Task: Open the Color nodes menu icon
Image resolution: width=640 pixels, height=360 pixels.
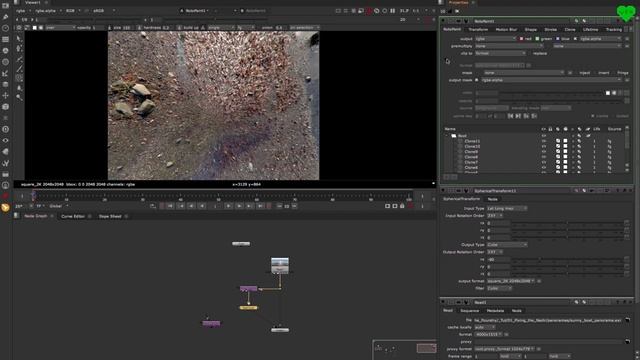Action: pos(5,51)
